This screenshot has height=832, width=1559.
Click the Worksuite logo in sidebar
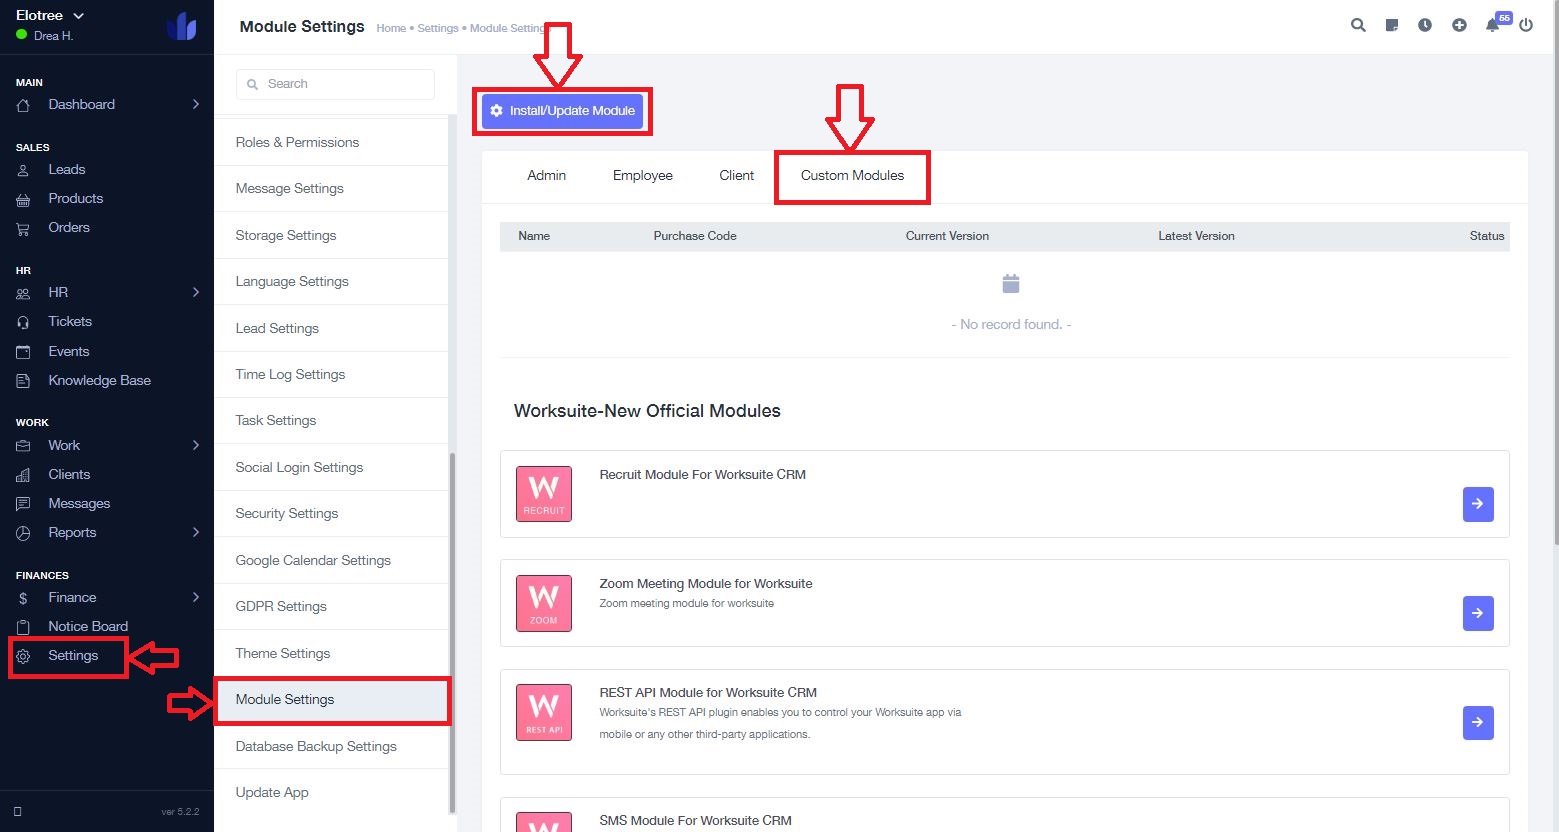[182, 26]
